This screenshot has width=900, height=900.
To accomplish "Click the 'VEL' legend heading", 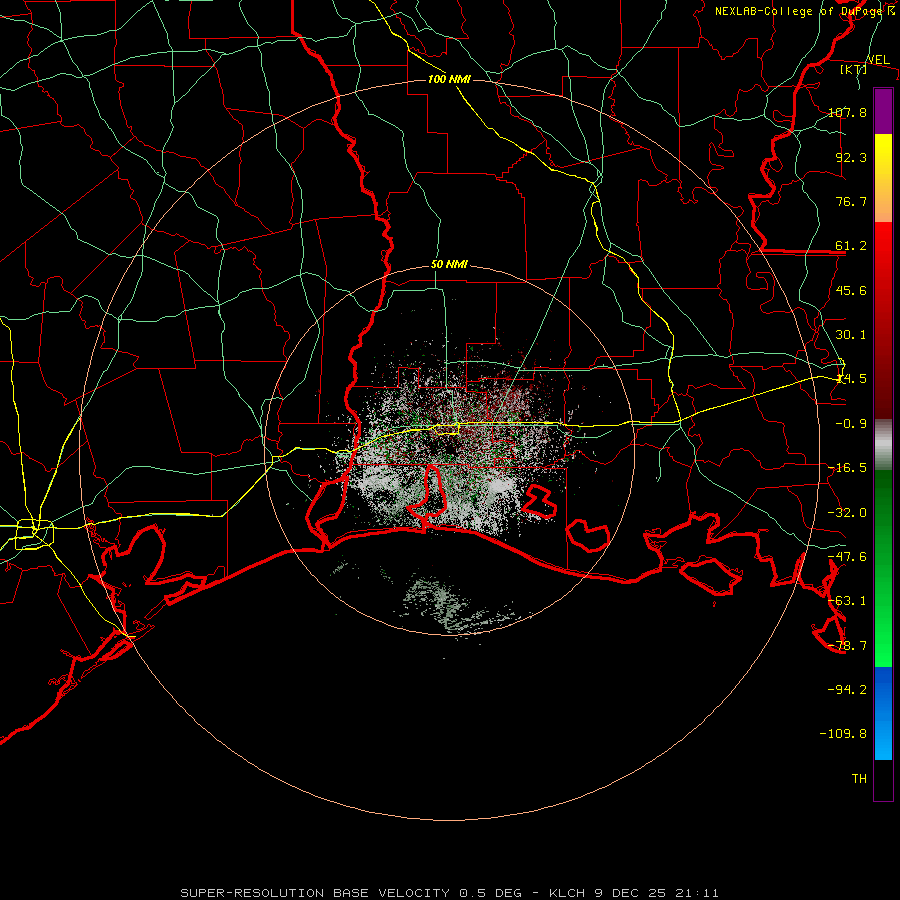I will [878, 60].
